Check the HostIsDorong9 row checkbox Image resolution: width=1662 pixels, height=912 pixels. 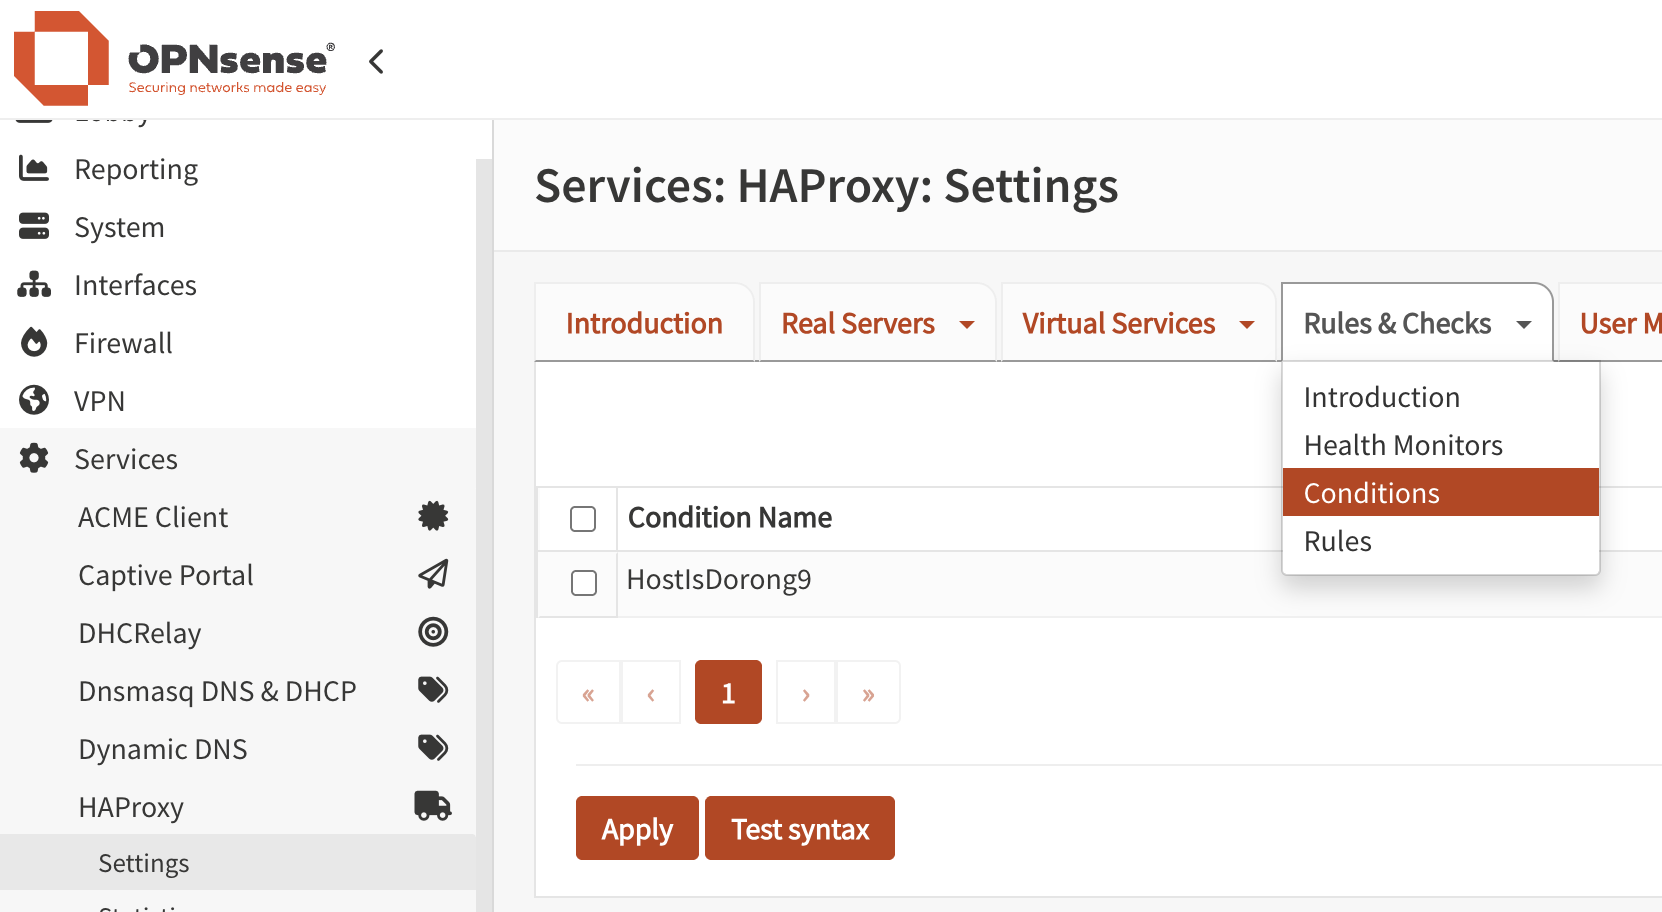tap(583, 583)
